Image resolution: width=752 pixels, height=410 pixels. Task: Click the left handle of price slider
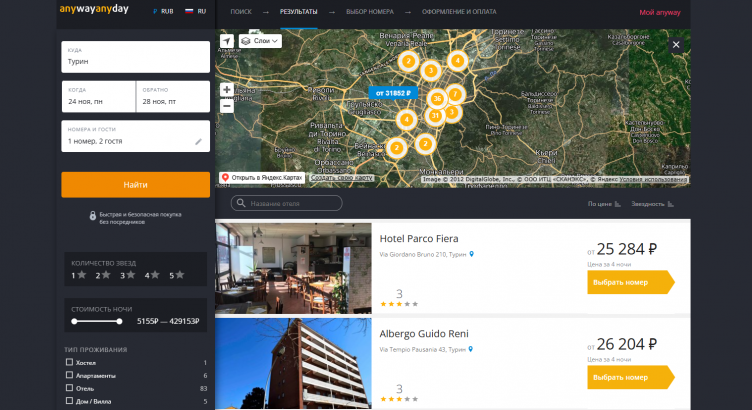(x=75, y=322)
